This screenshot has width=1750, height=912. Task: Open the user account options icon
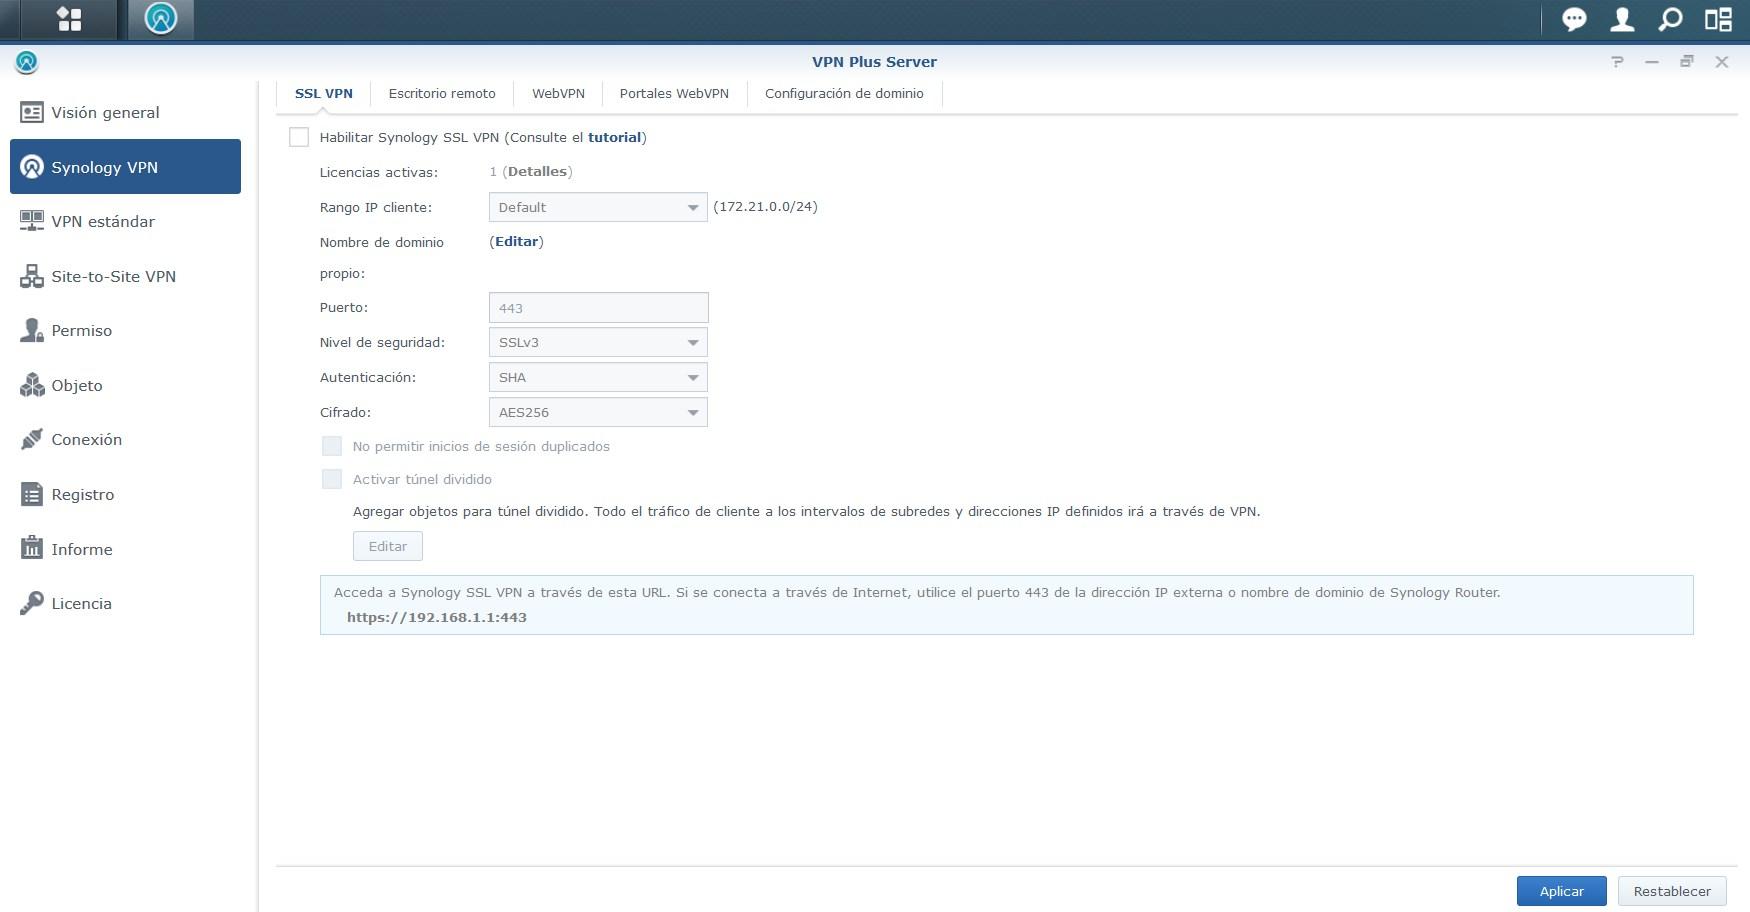(x=1622, y=19)
